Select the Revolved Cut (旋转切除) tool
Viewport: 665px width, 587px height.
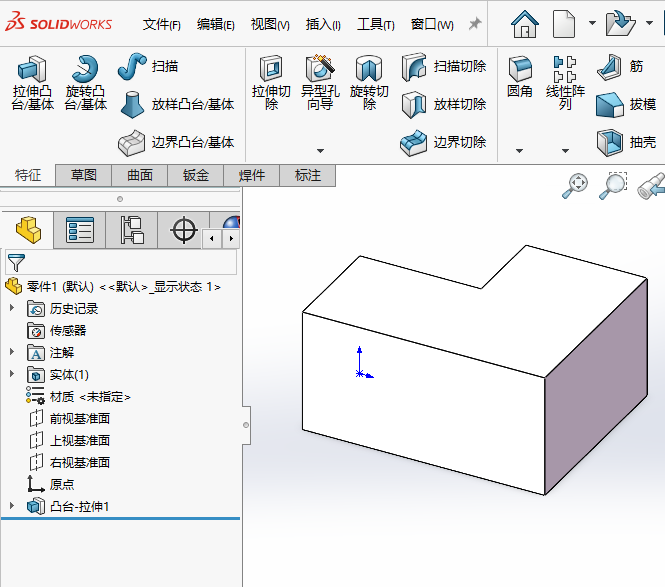(369, 83)
